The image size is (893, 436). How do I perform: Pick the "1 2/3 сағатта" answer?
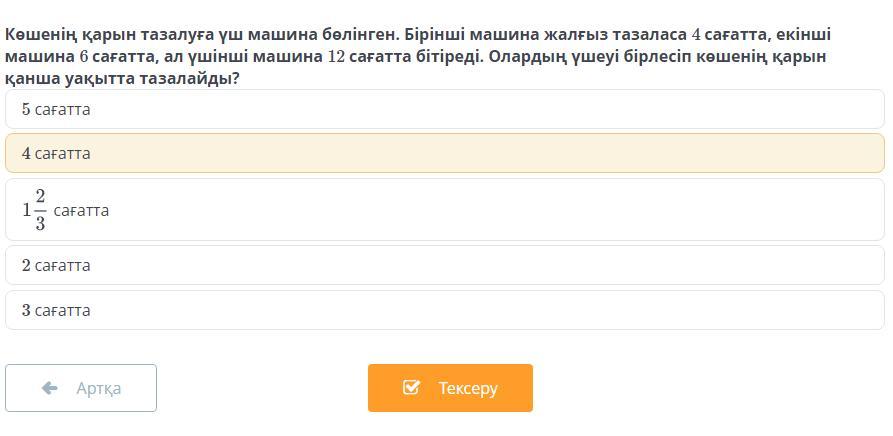(444, 210)
